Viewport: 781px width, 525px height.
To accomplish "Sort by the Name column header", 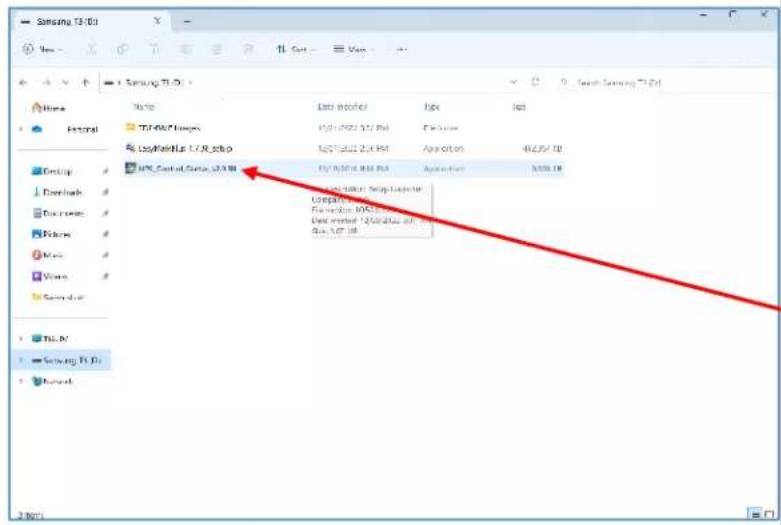I will point(144,107).
